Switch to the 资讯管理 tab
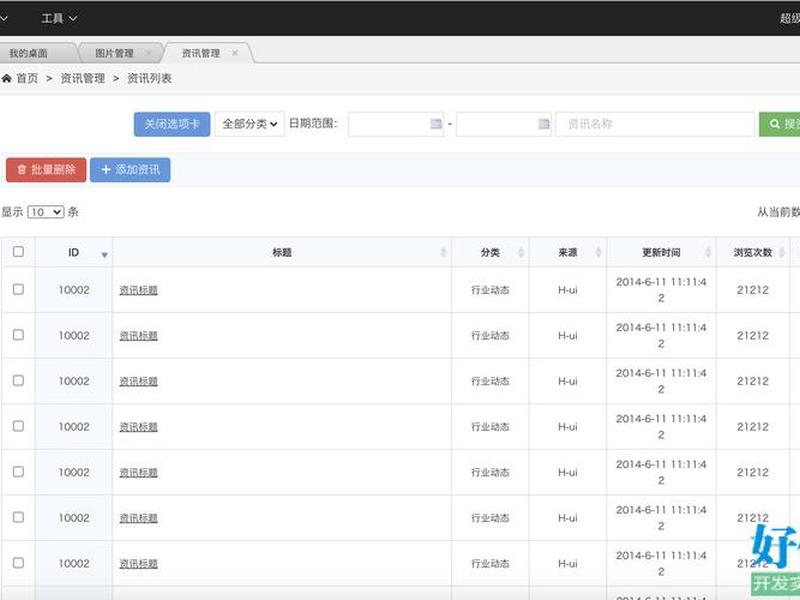 pyautogui.click(x=201, y=53)
